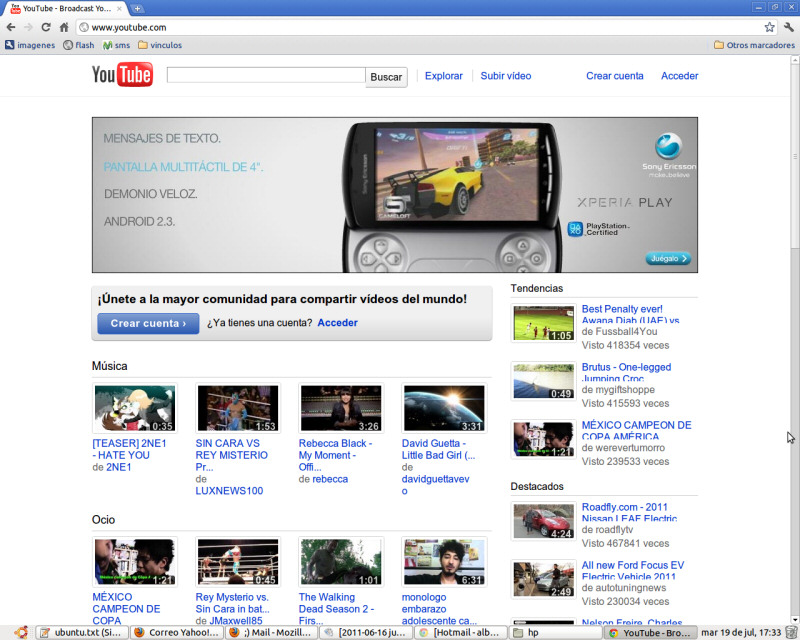800x640 pixels.
Task: Open the Chrome wrench settings menu
Action: 789,27
